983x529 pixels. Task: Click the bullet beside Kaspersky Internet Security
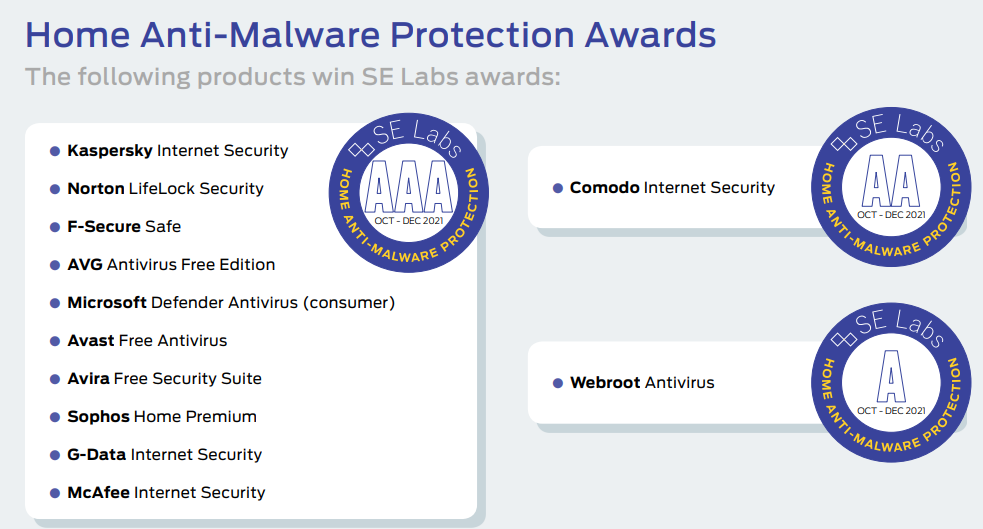(55, 151)
